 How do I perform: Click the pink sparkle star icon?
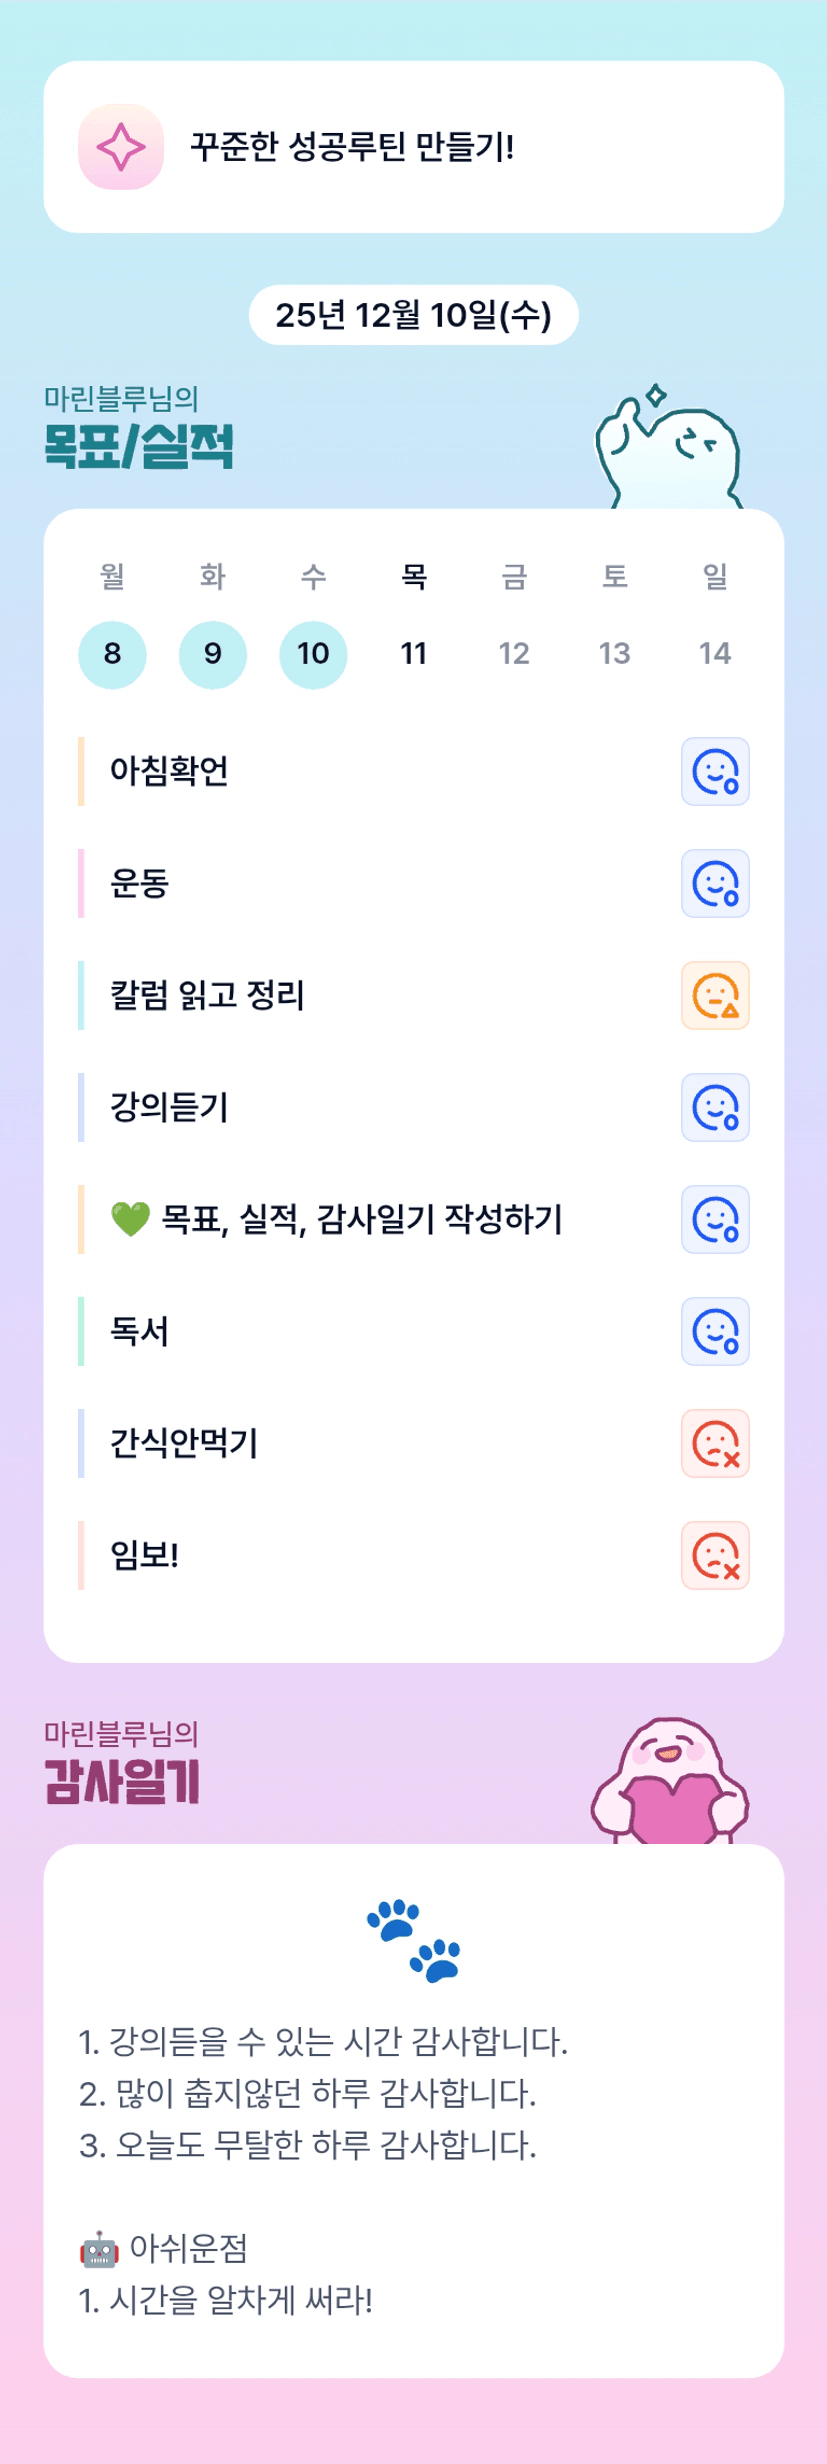pyautogui.click(x=121, y=147)
